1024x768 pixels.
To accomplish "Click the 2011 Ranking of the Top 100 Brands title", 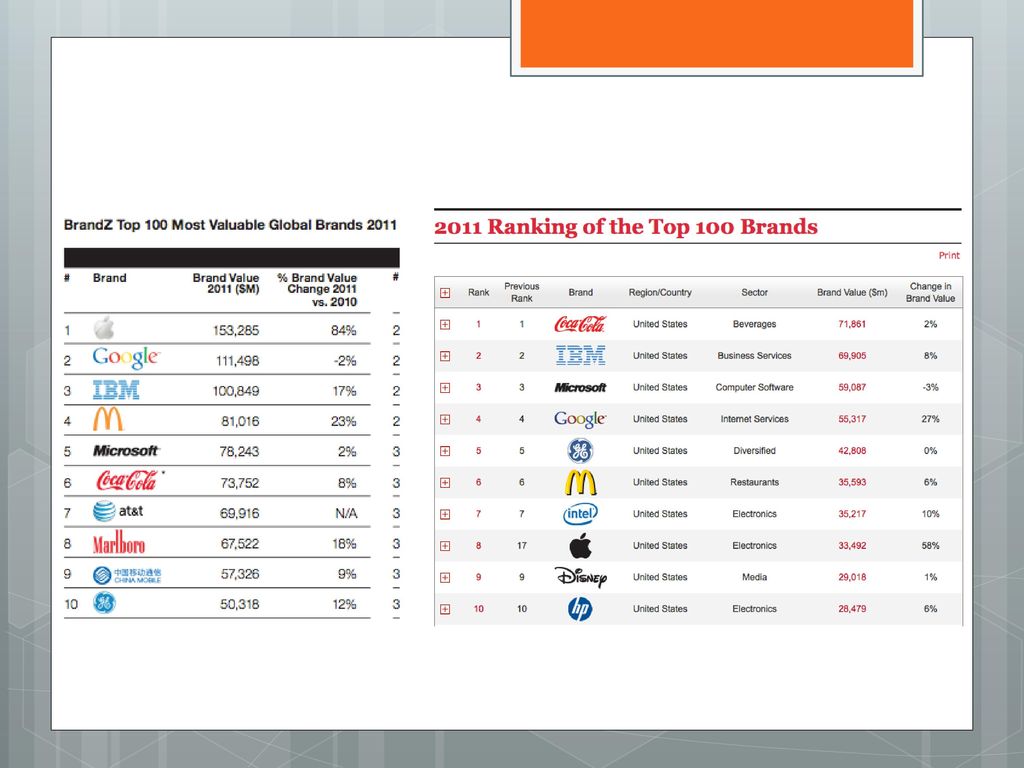I will point(626,227).
